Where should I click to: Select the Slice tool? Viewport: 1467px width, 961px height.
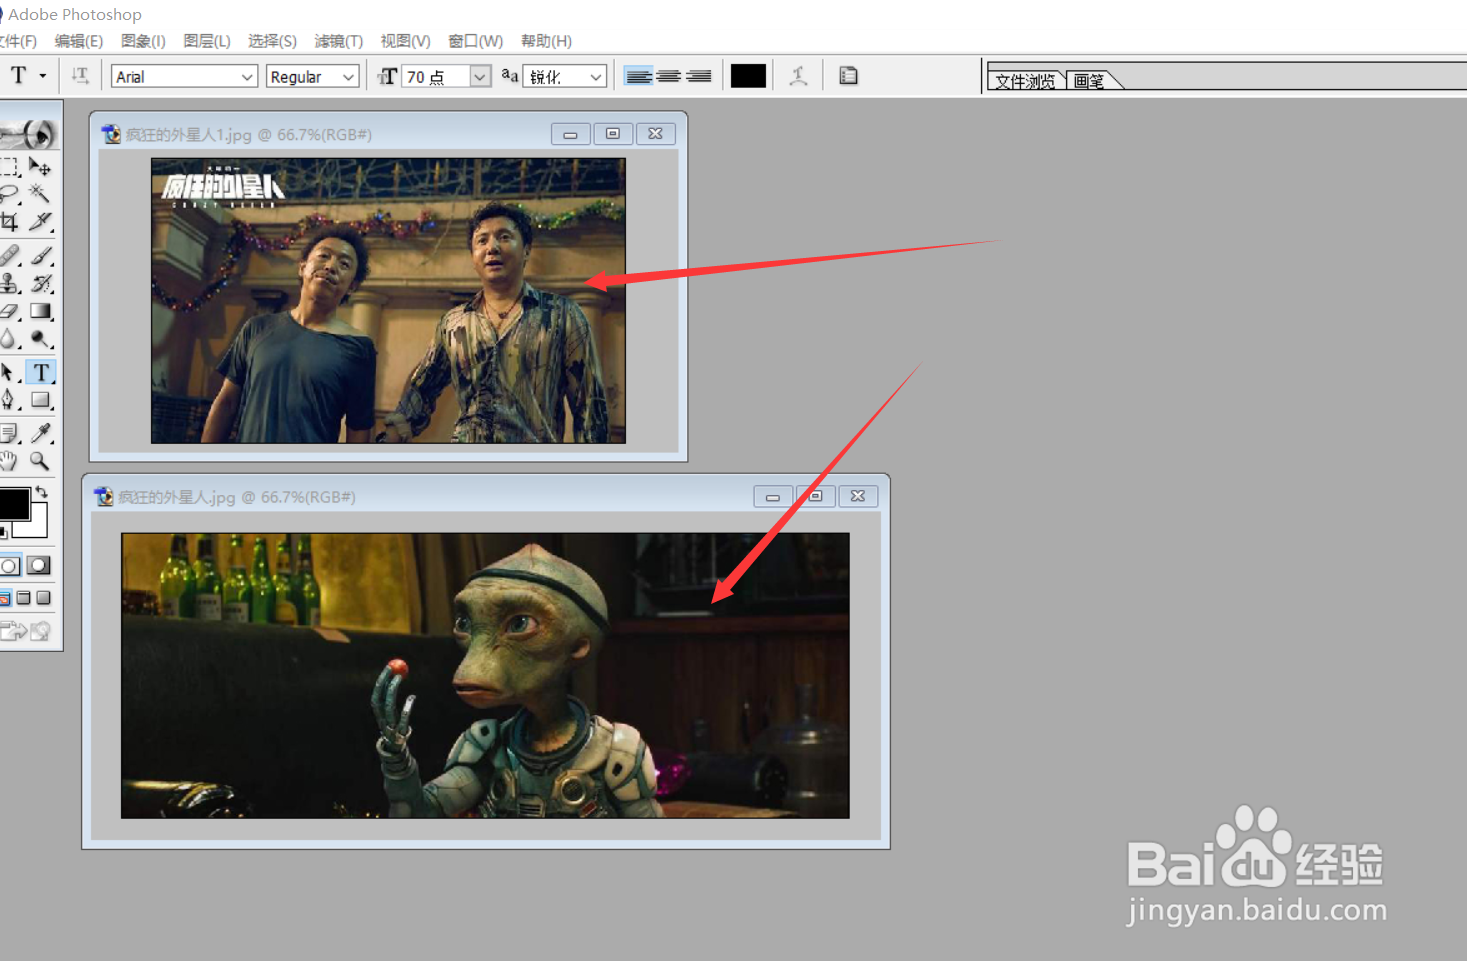40,221
